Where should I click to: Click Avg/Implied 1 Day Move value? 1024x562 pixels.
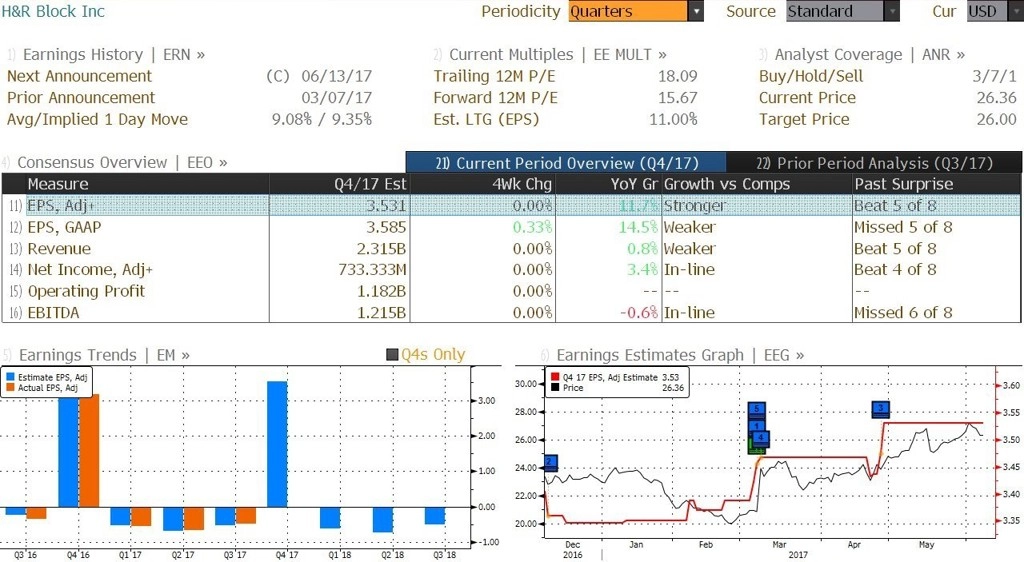click(321, 119)
